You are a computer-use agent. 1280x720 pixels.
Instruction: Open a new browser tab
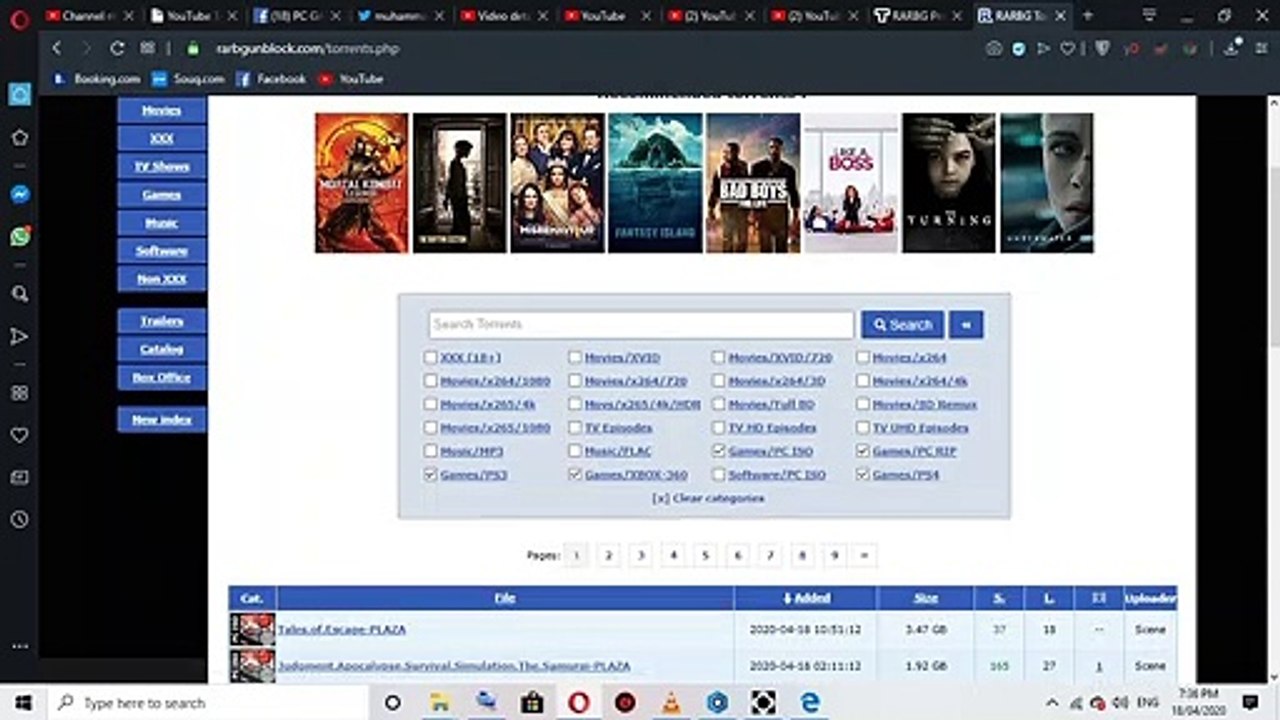[x=1088, y=16]
